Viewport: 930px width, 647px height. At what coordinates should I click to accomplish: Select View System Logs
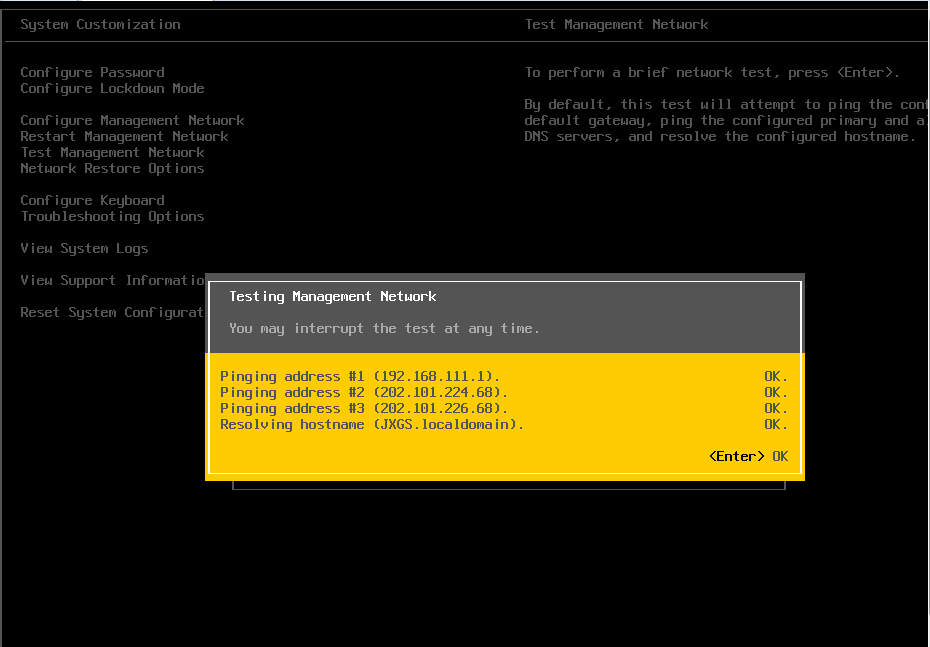(x=84, y=248)
